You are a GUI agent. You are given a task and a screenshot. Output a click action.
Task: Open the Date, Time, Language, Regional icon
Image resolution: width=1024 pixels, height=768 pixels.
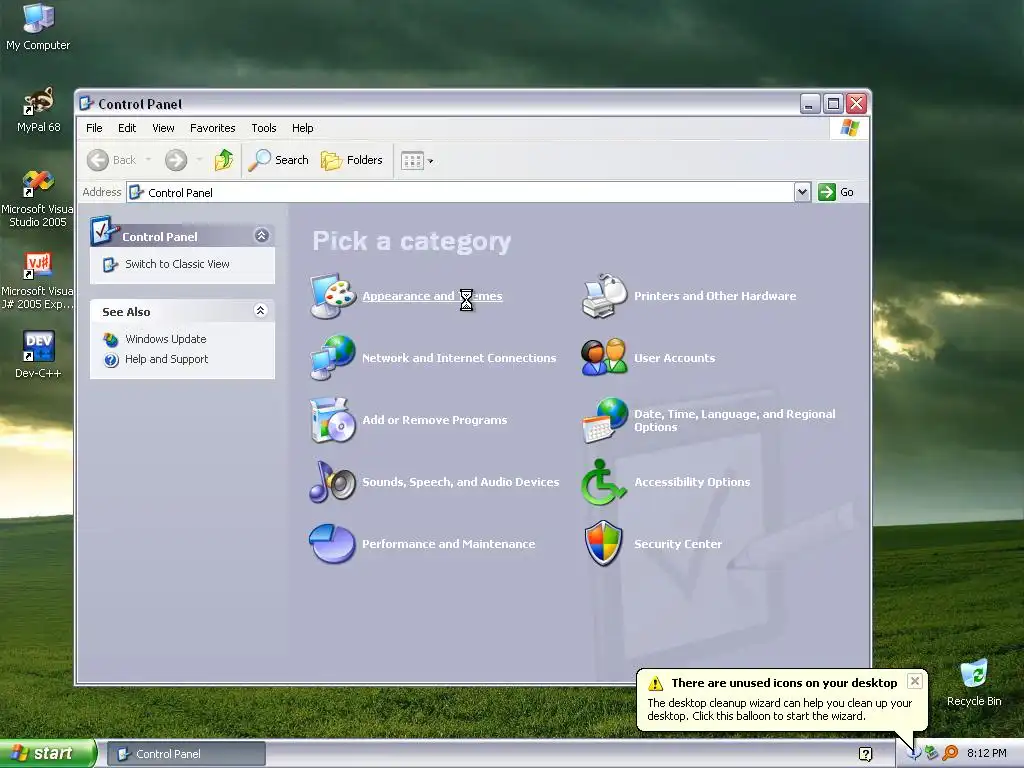pos(604,420)
